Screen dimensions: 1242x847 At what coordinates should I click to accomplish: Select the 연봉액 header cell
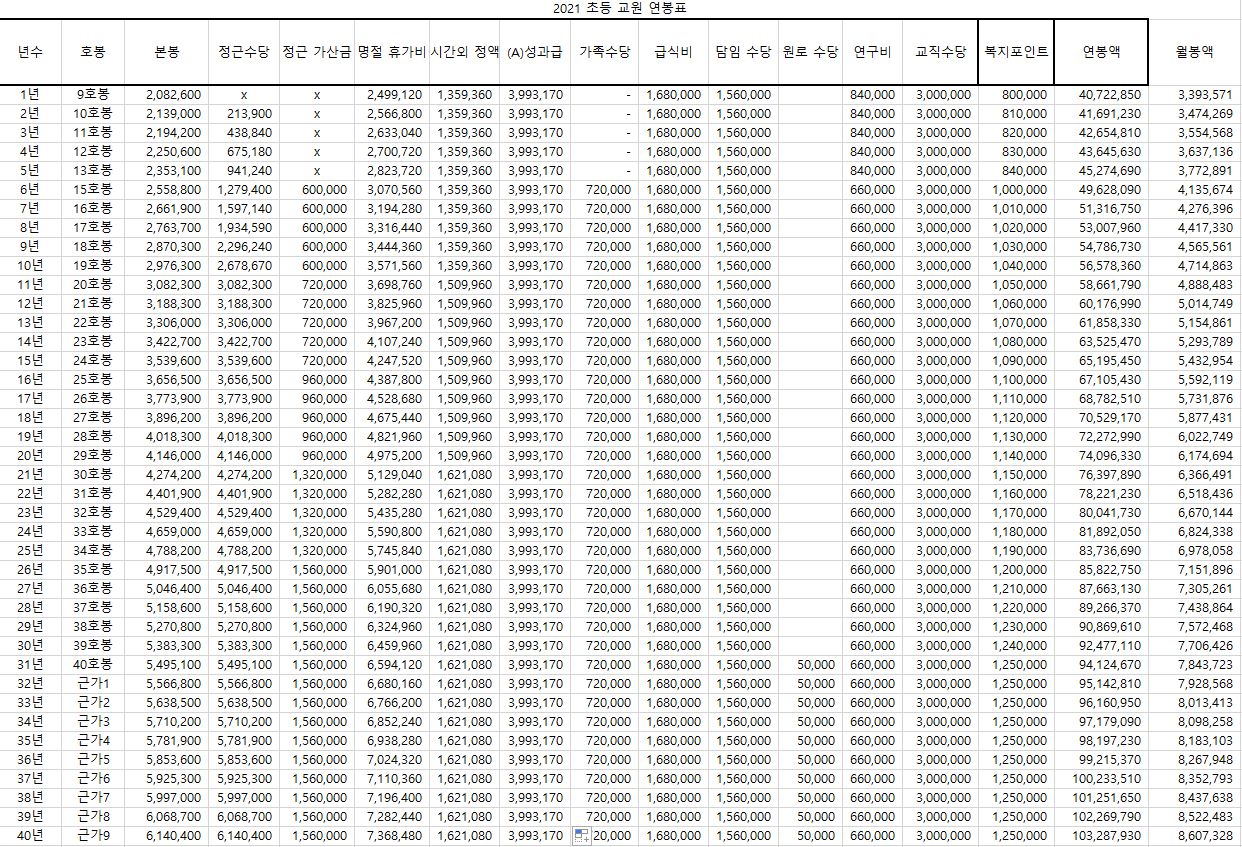[1101, 51]
